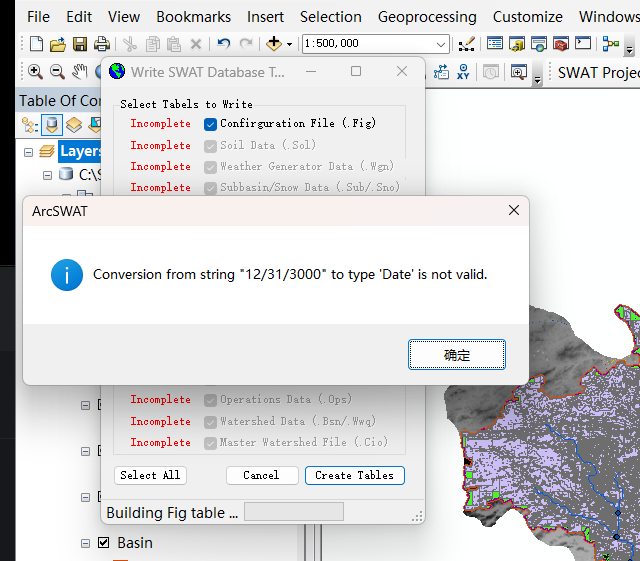Open the Editor toolbar icon

click(467, 44)
